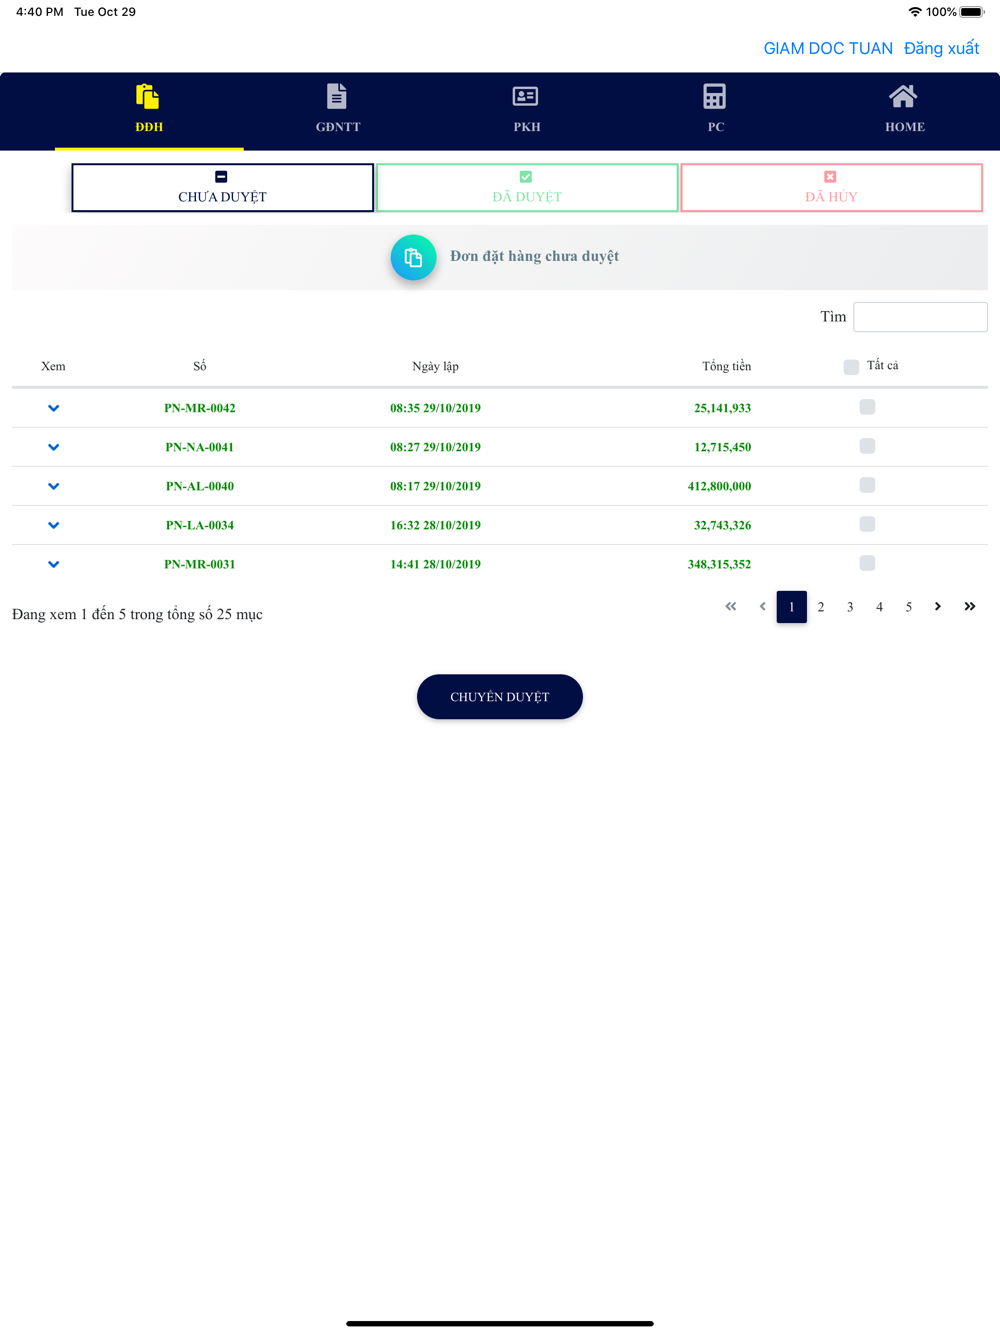Click order number PN-MR-0042

(200, 408)
